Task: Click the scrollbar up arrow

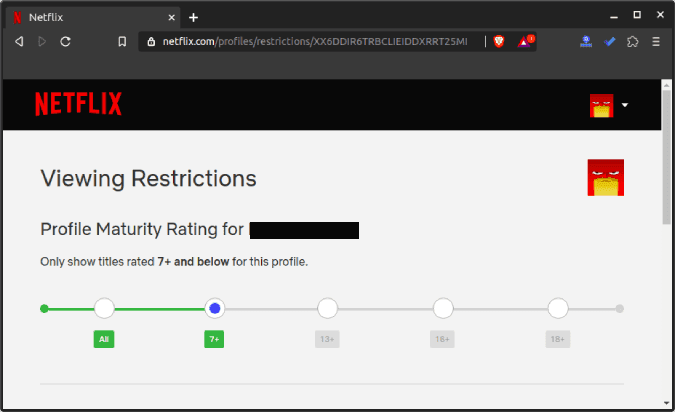Action: coord(667,85)
